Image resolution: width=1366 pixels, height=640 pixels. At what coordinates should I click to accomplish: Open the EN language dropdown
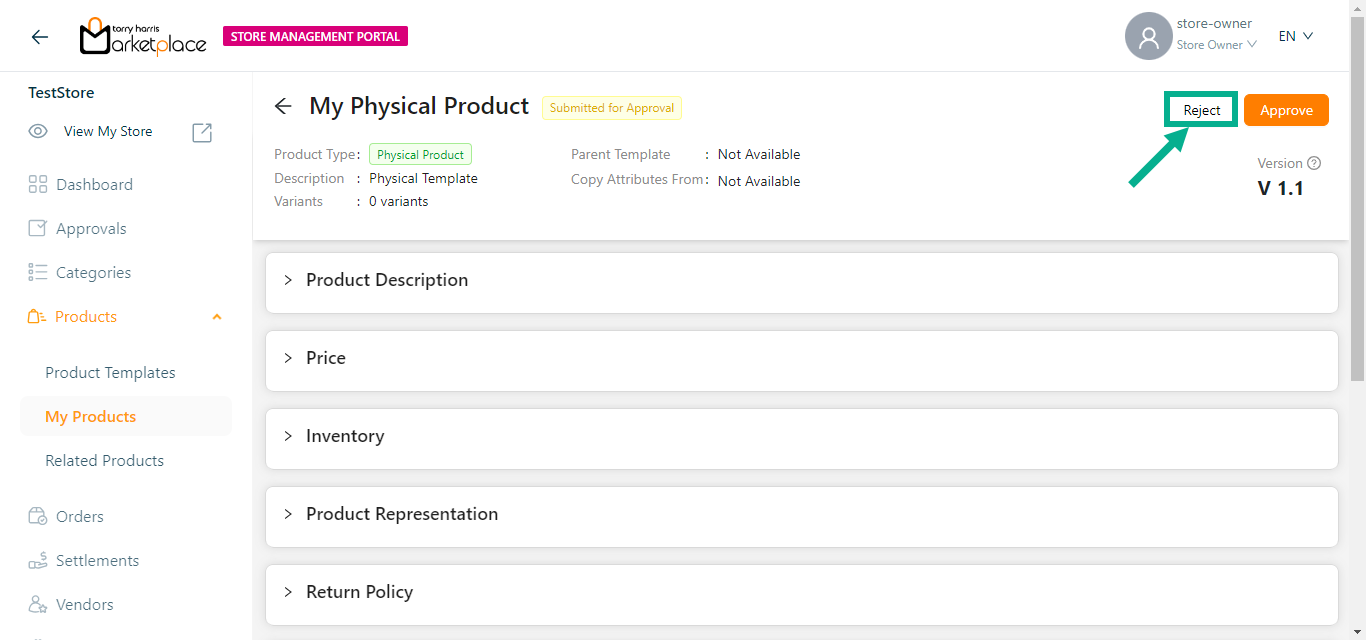point(1295,37)
